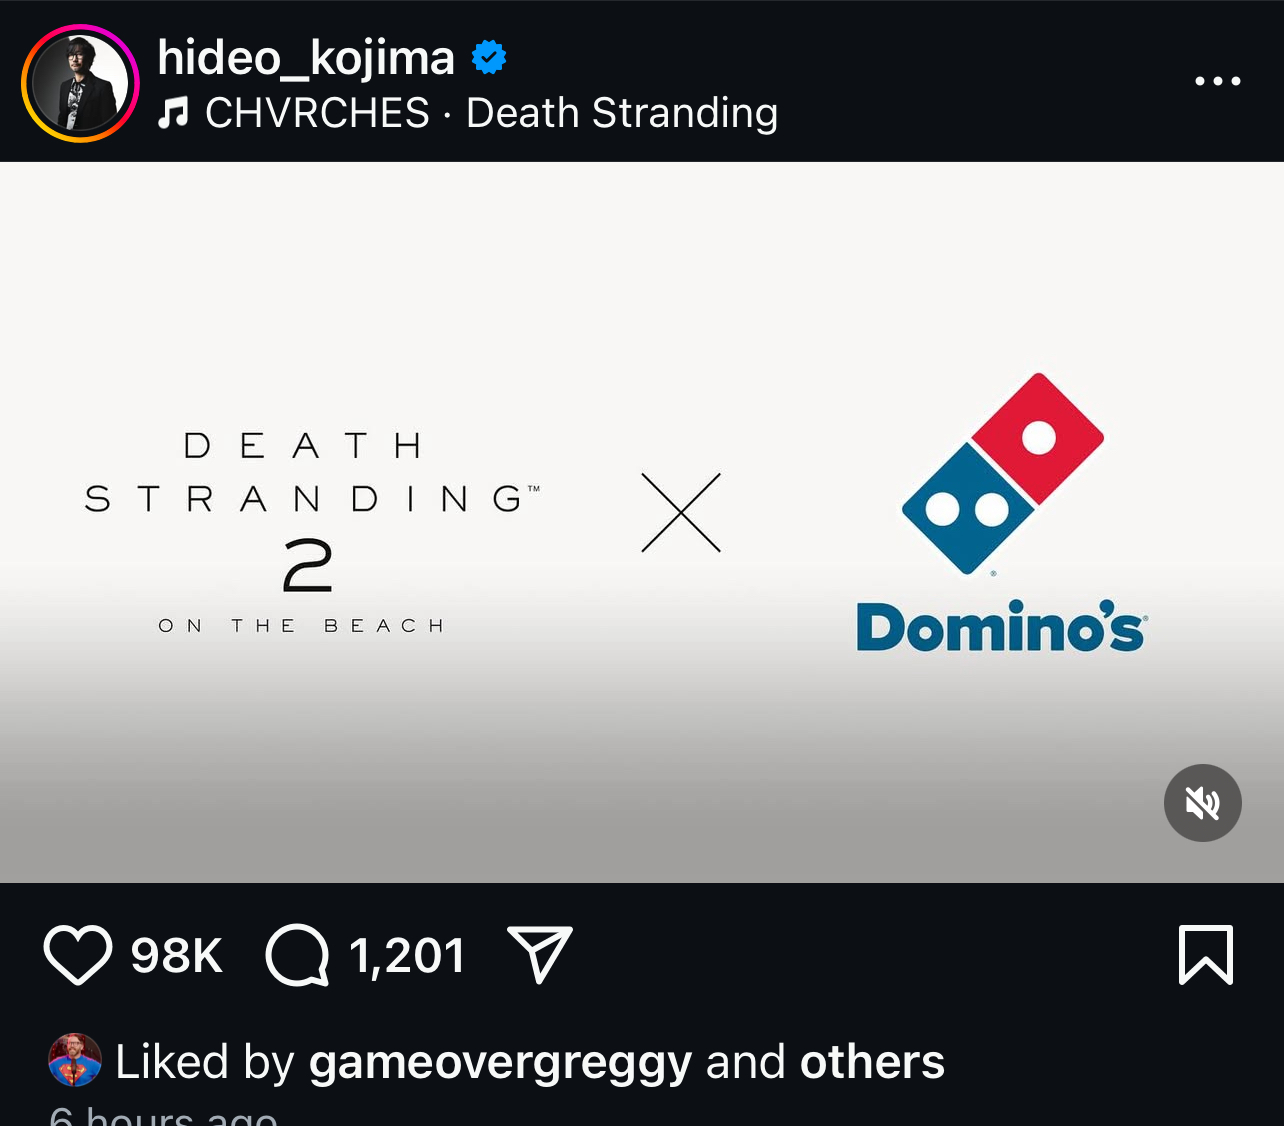Image resolution: width=1284 pixels, height=1126 pixels.
Task: Tap the music note audio icon
Action: [x=173, y=113]
